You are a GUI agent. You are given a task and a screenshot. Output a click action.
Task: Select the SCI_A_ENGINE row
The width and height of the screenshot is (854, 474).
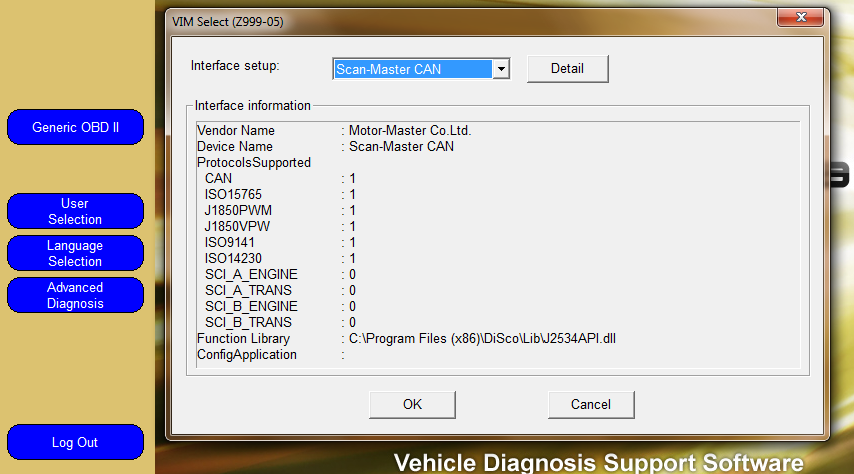pyautogui.click(x=279, y=274)
